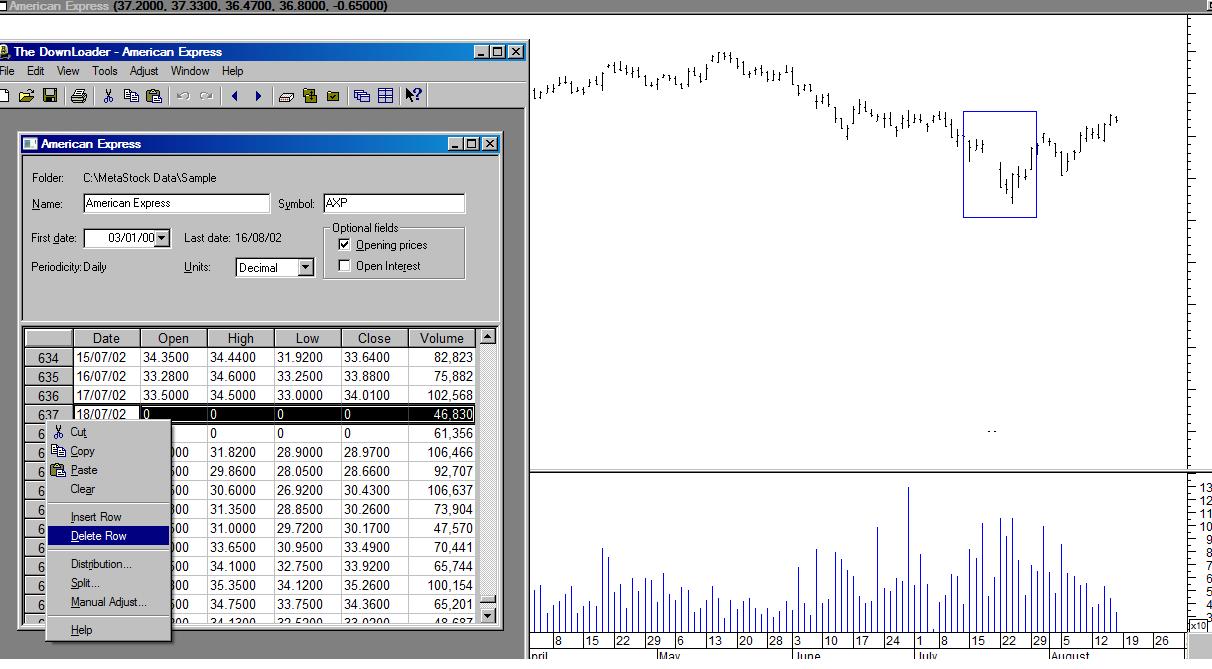Click the Open column header

pos(173,338)
